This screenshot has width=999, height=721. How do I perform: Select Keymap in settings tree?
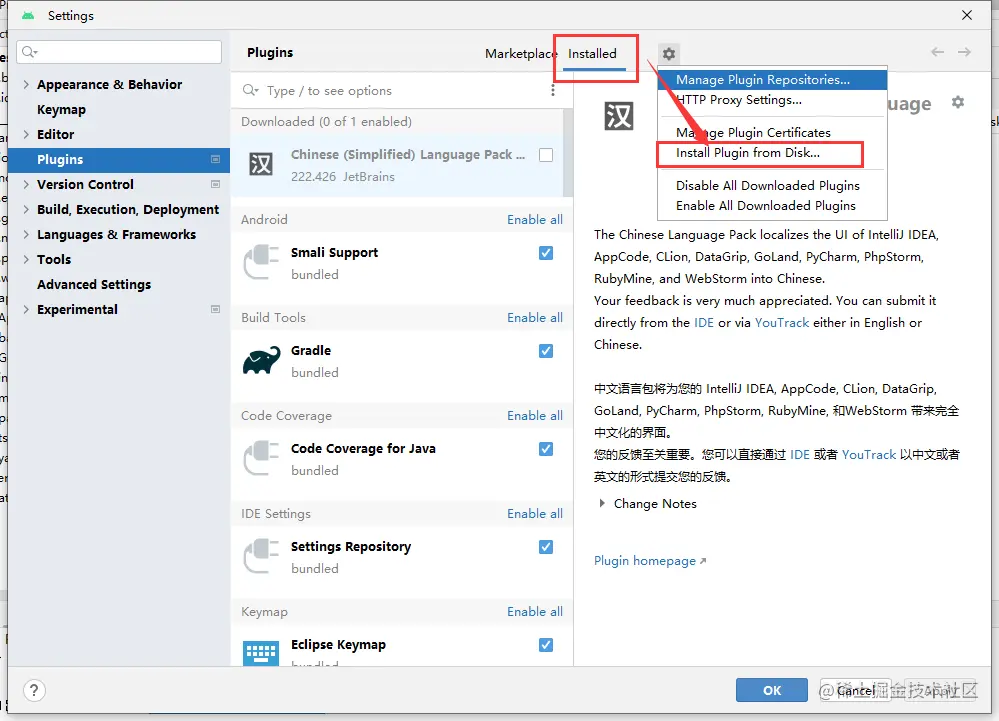[61, 110]
